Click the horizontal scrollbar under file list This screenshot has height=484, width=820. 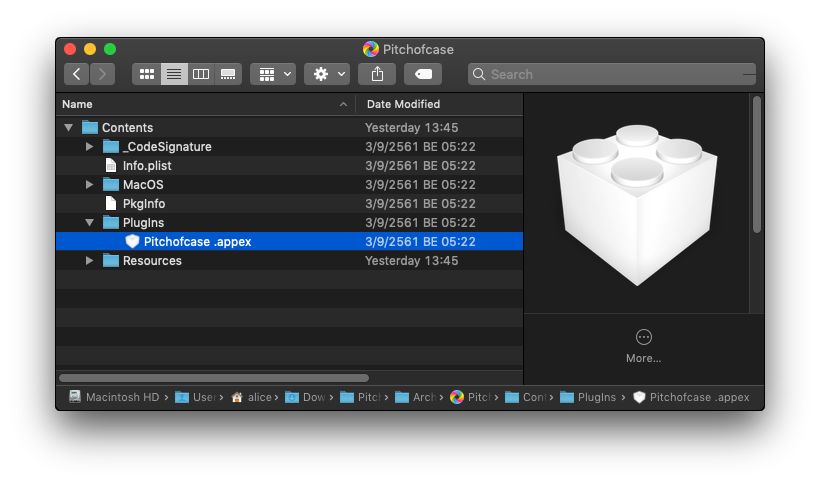click(x=214, y=378)
